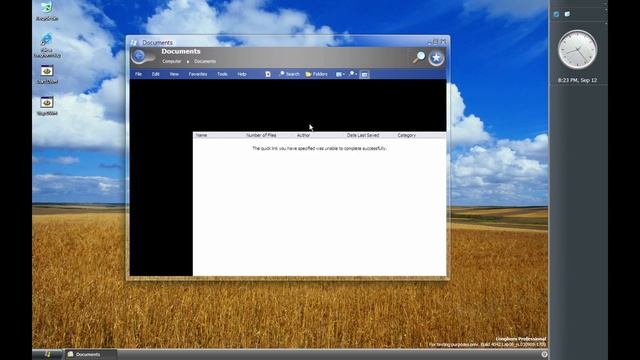
Task: Open the dropdown after the Views button
Action: pos(353,74)
